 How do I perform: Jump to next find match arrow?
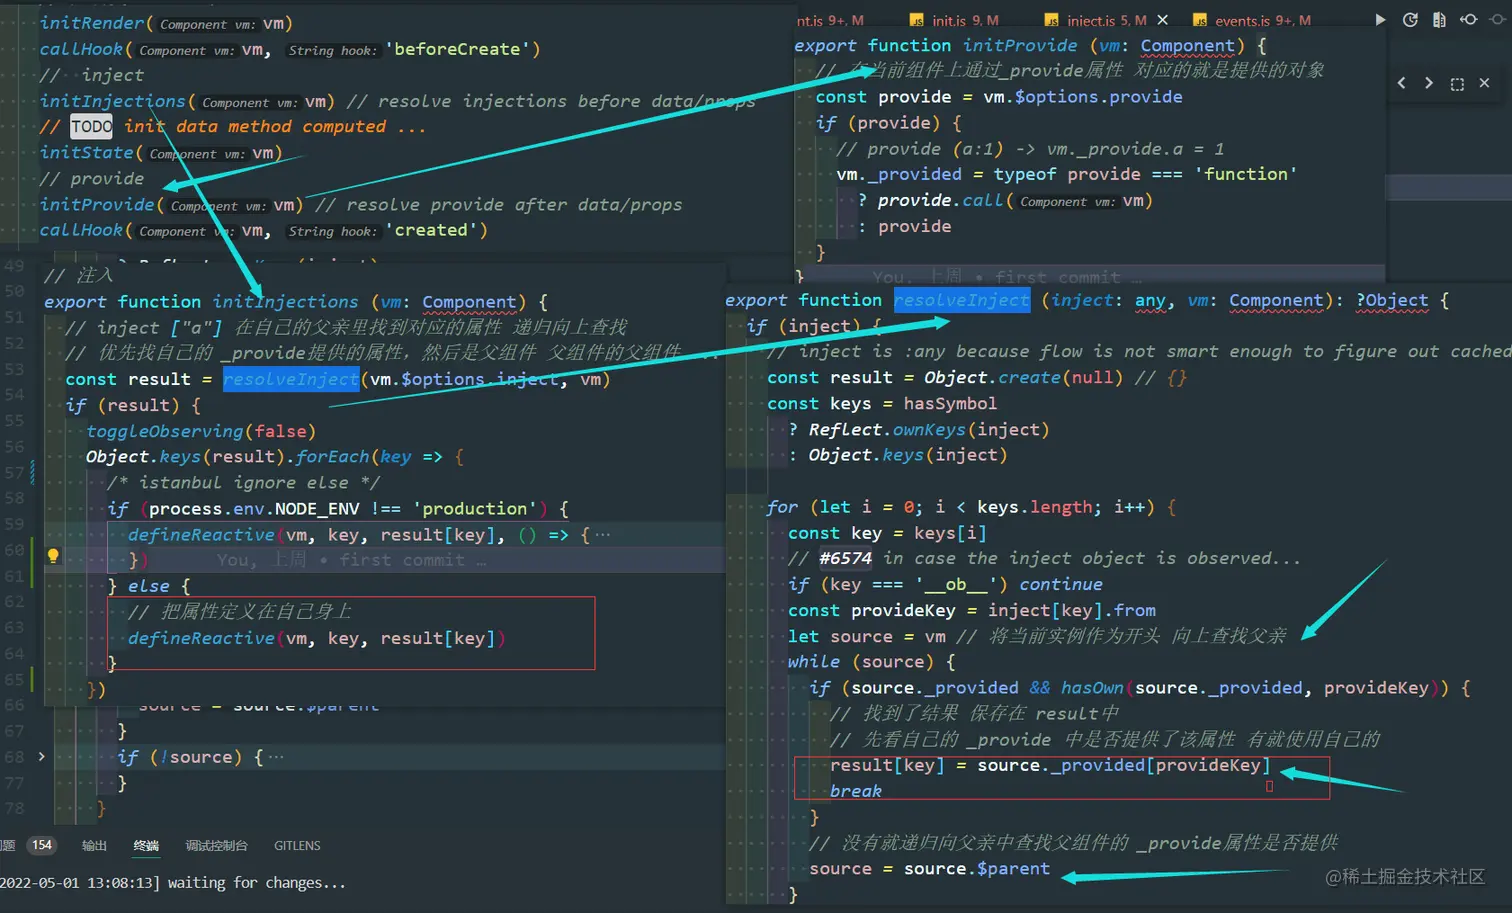(x=1428, y=83)
